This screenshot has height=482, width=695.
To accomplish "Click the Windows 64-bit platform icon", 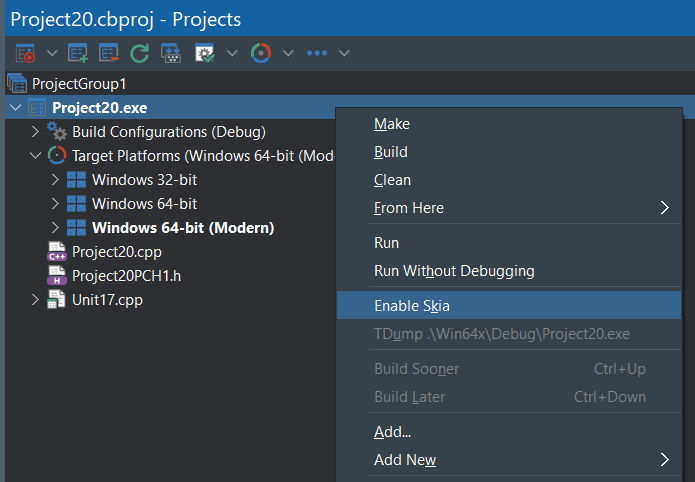I will tap(76, 204).
